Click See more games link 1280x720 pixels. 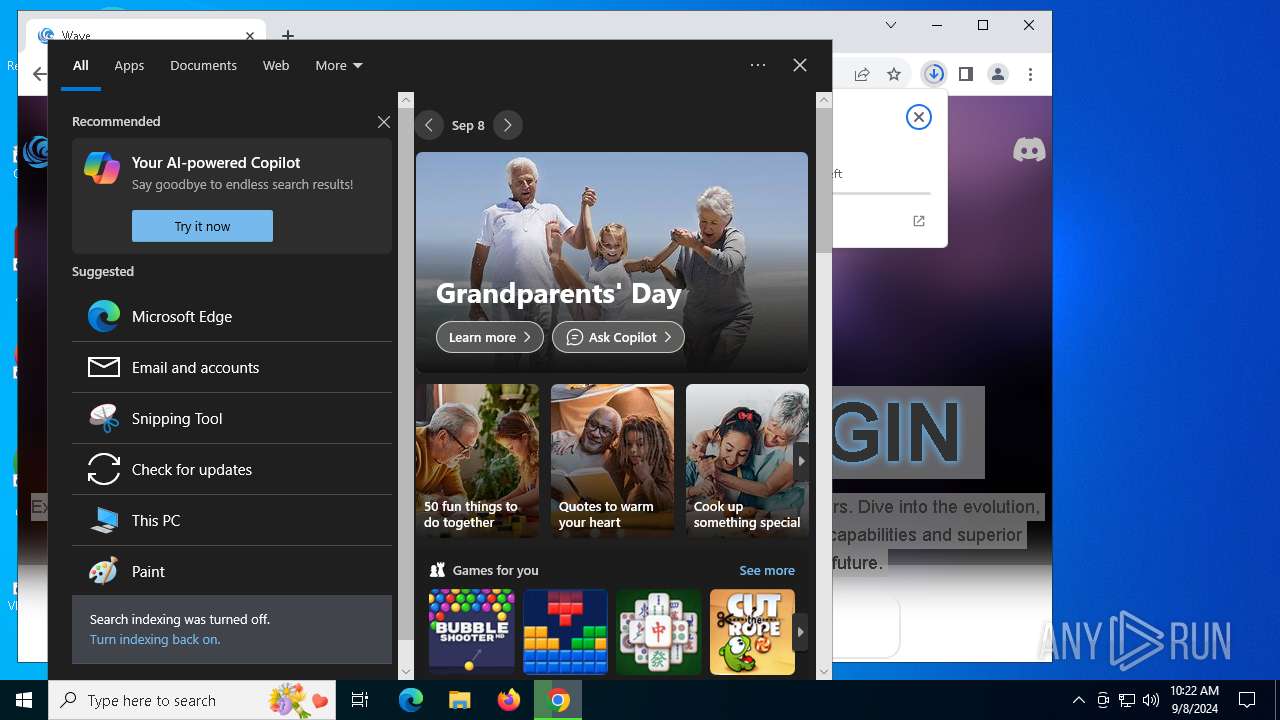[767, 570]
